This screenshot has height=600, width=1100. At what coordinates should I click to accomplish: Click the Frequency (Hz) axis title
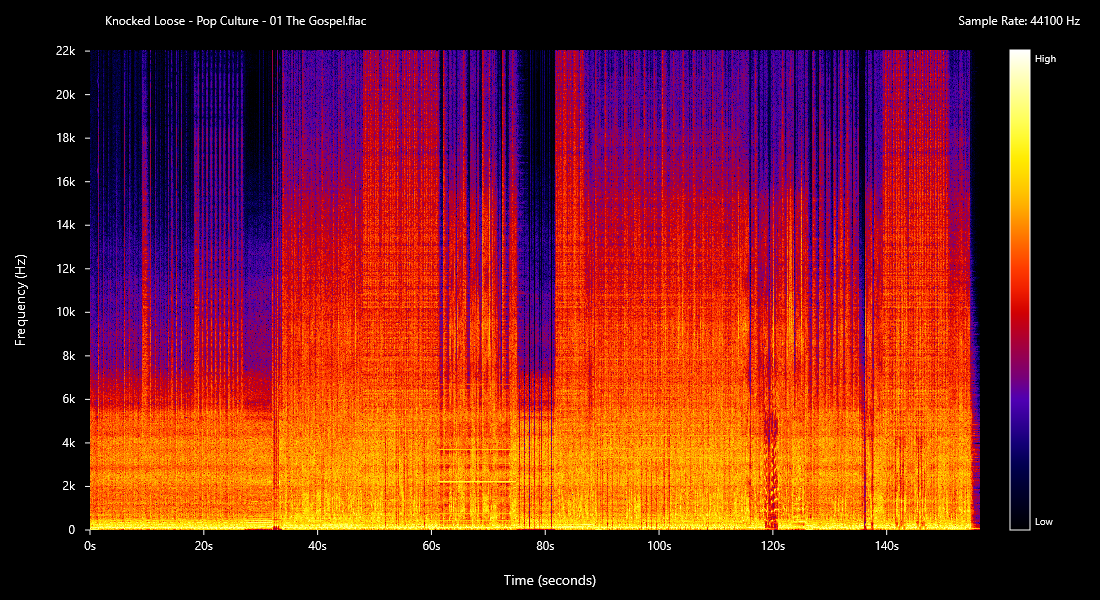coord(20,300)
